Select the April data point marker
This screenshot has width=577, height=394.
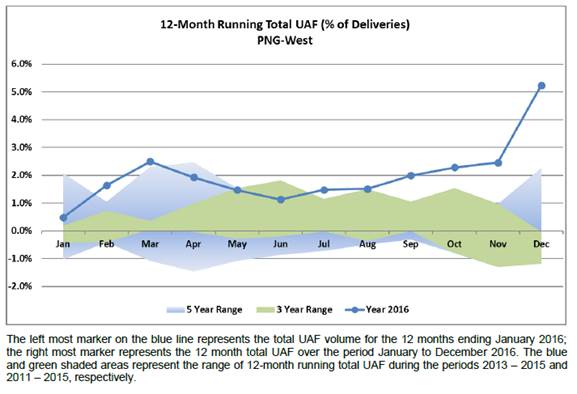pos(194,178)
